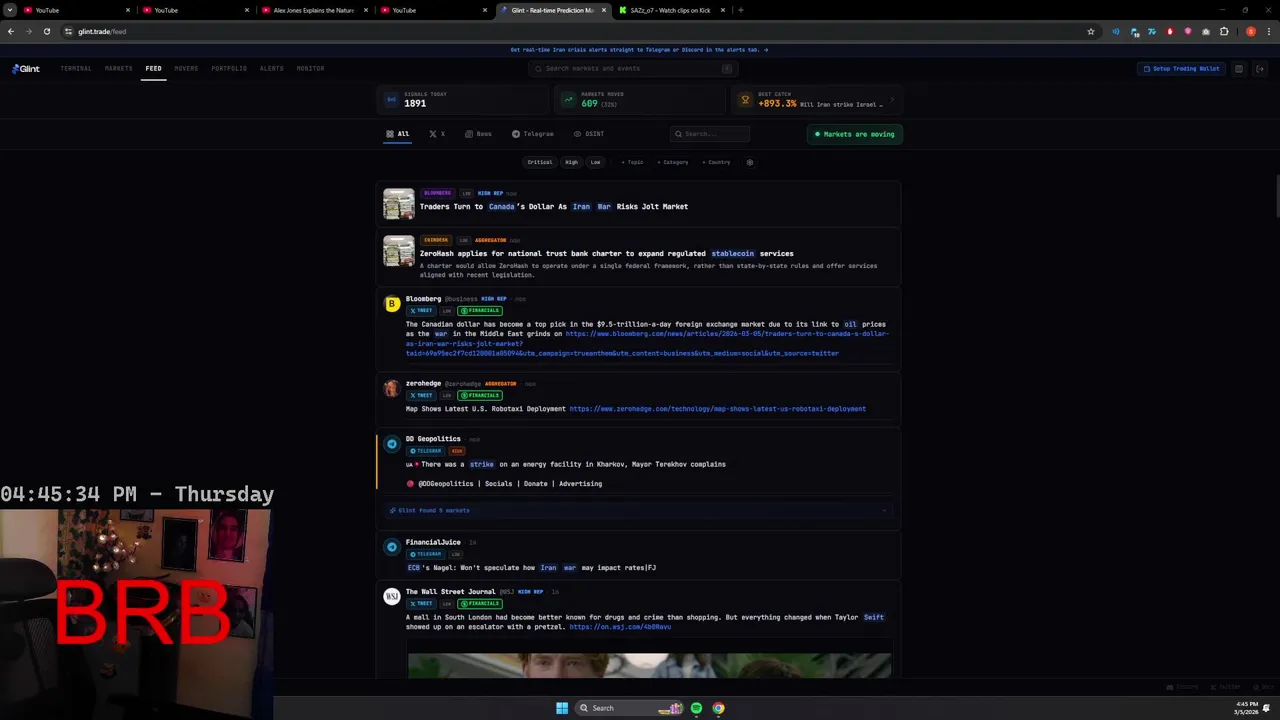Click the Bloomberg yellow B avatar
The width and height of the screenshot is (1280, 720).
tap(392, 304)
